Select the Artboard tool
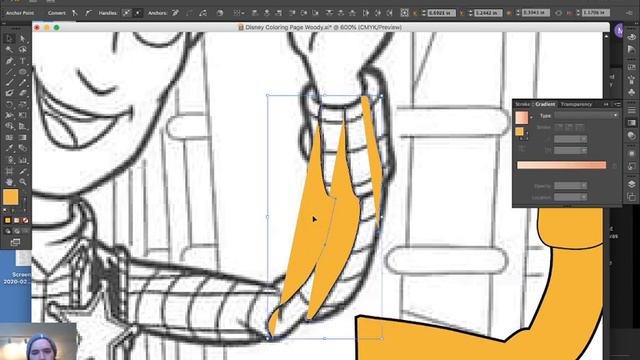Viewport: 640px width, 360px height. (x=9, y=171)
